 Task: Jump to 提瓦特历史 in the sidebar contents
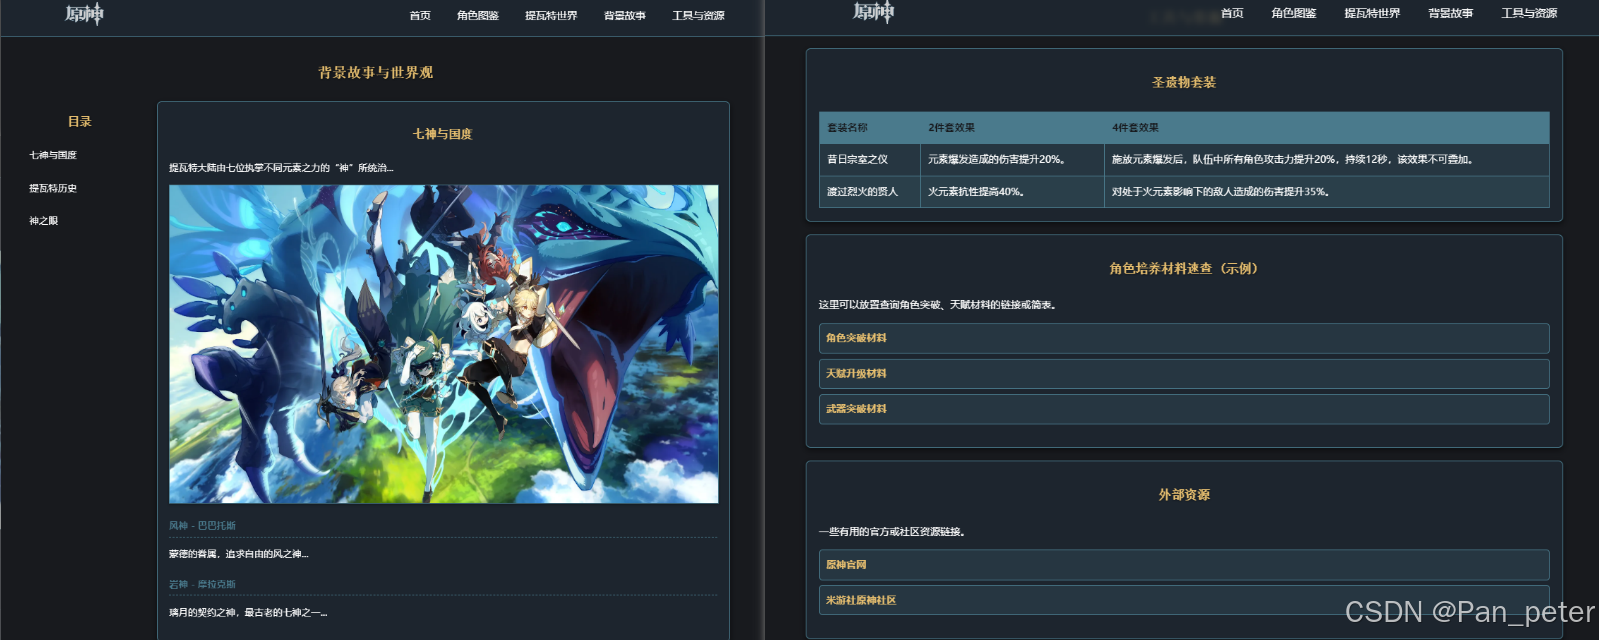click(53, 188)
